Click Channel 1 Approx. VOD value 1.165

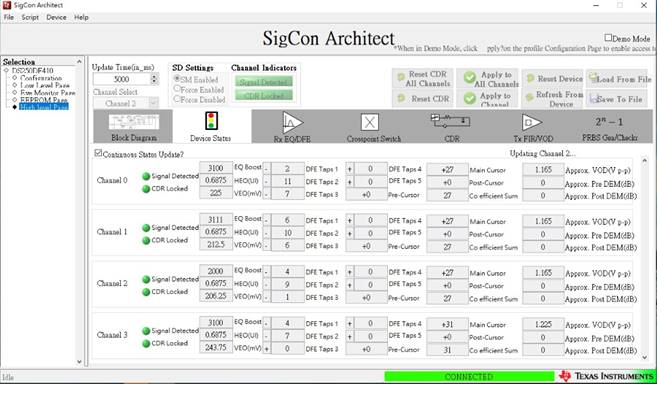543,221
